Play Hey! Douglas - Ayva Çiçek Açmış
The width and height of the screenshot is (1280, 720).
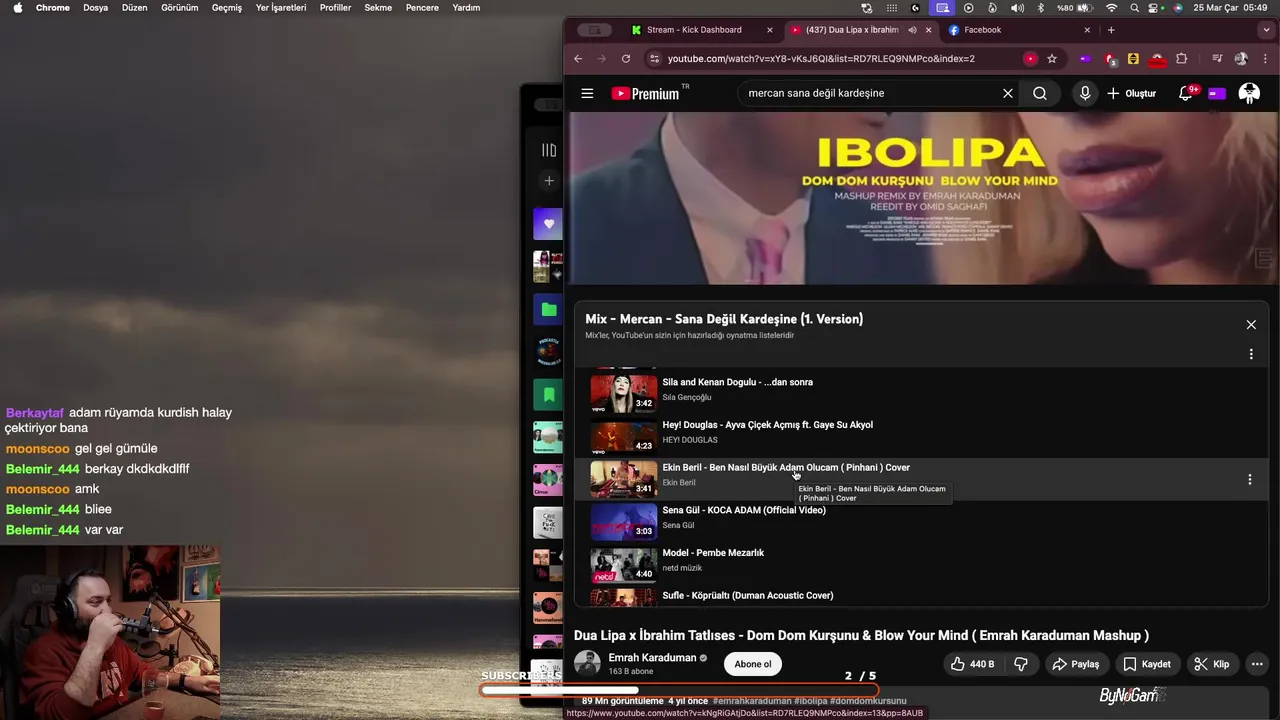tap(767, 425)
